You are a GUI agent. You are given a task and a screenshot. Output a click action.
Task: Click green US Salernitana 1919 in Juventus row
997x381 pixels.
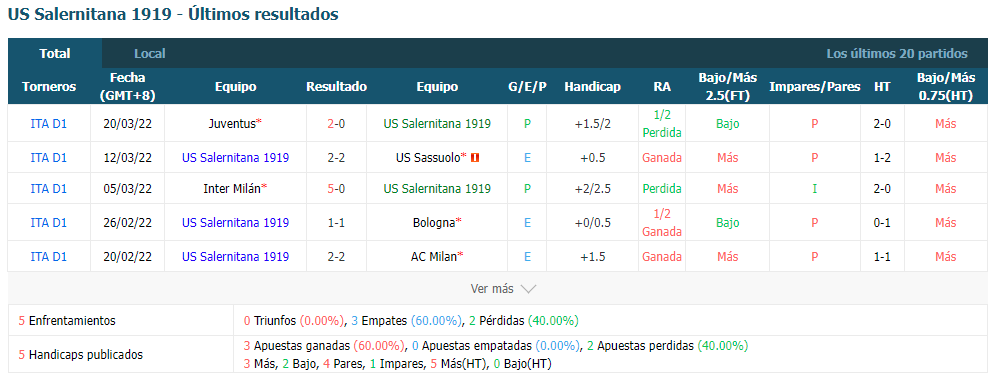point(437,124)
